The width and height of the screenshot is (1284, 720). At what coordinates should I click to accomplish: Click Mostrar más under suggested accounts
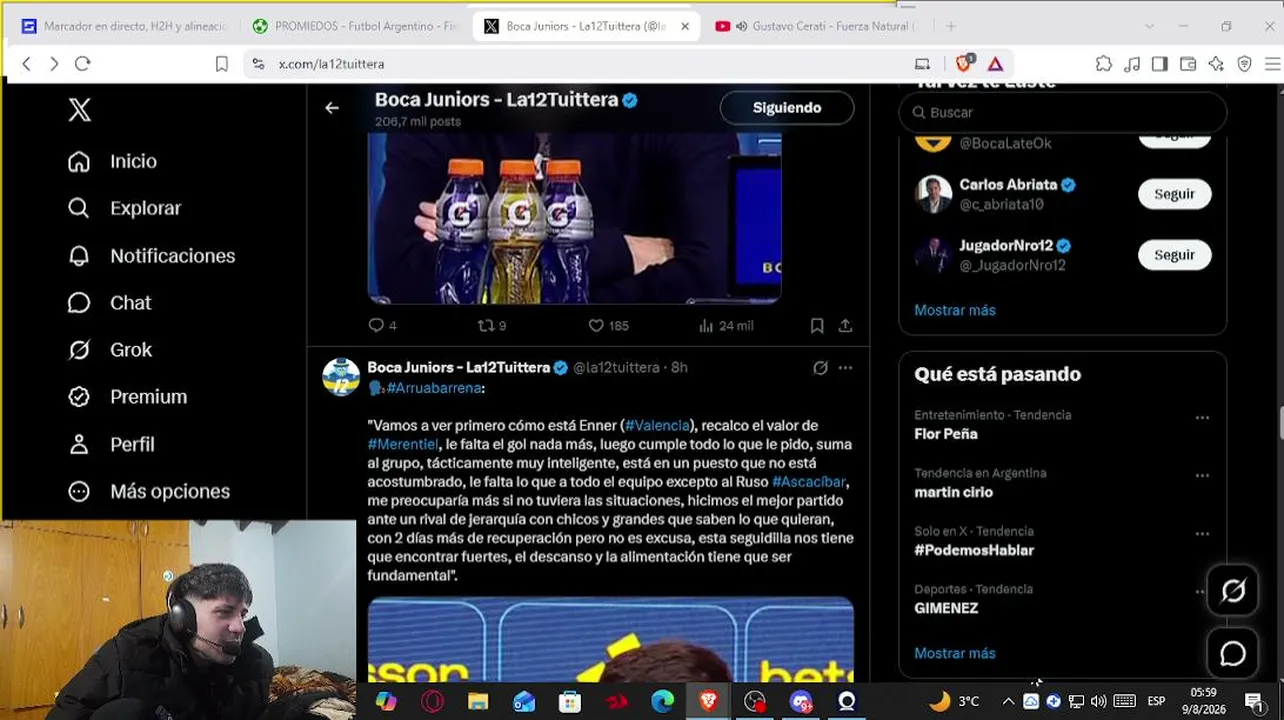pos(955,310)
